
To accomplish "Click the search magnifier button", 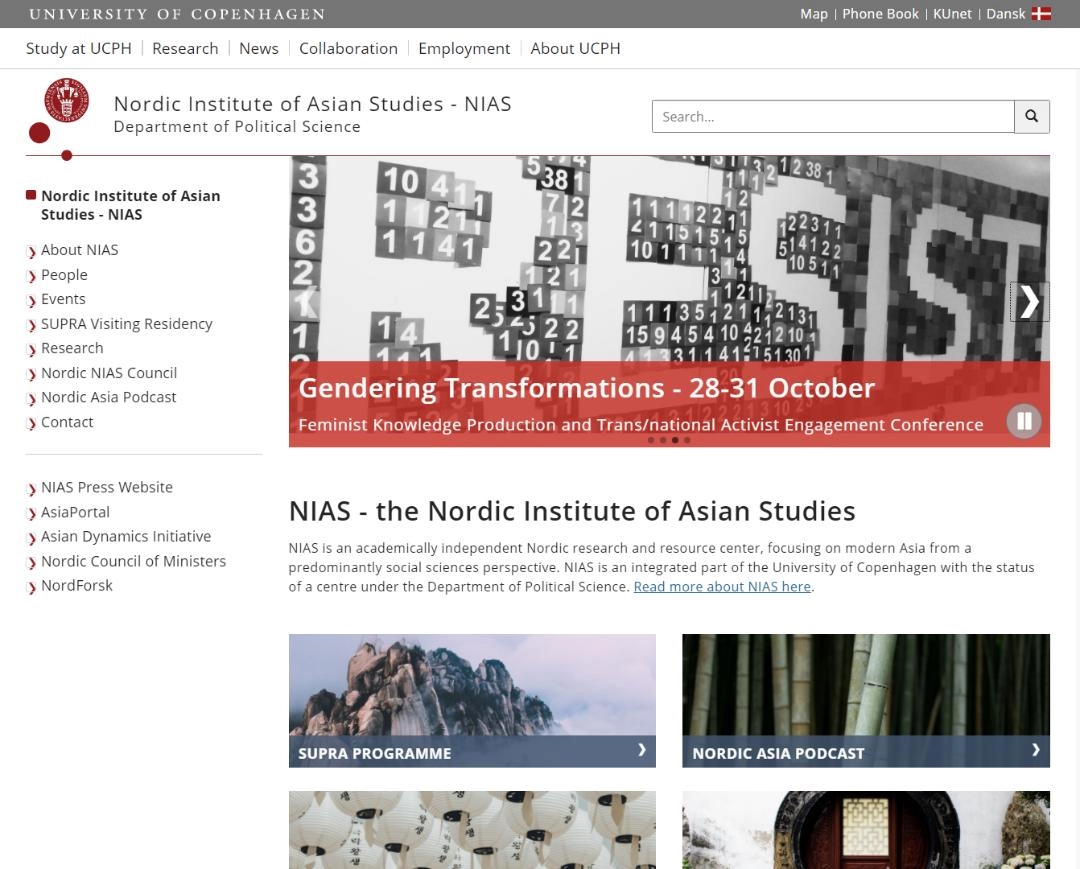I will coord(1031,116).
